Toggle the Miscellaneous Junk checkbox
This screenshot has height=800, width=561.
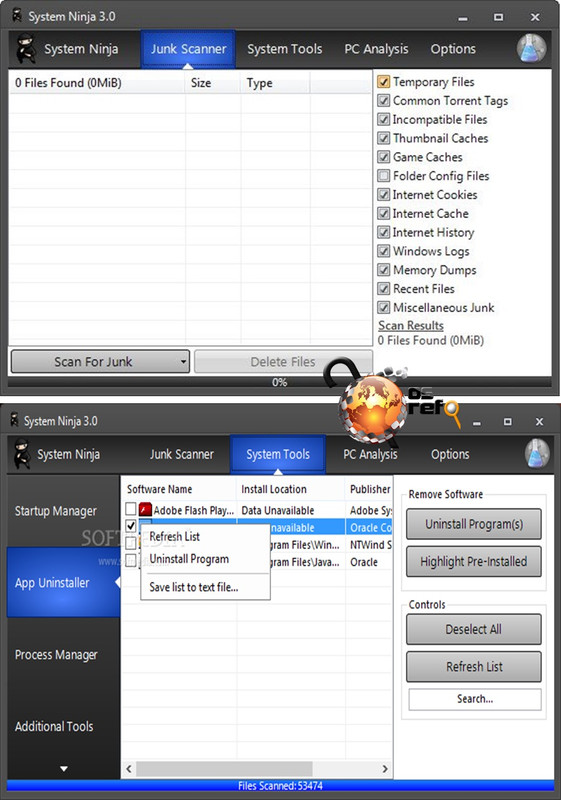[x=384, y=308]
